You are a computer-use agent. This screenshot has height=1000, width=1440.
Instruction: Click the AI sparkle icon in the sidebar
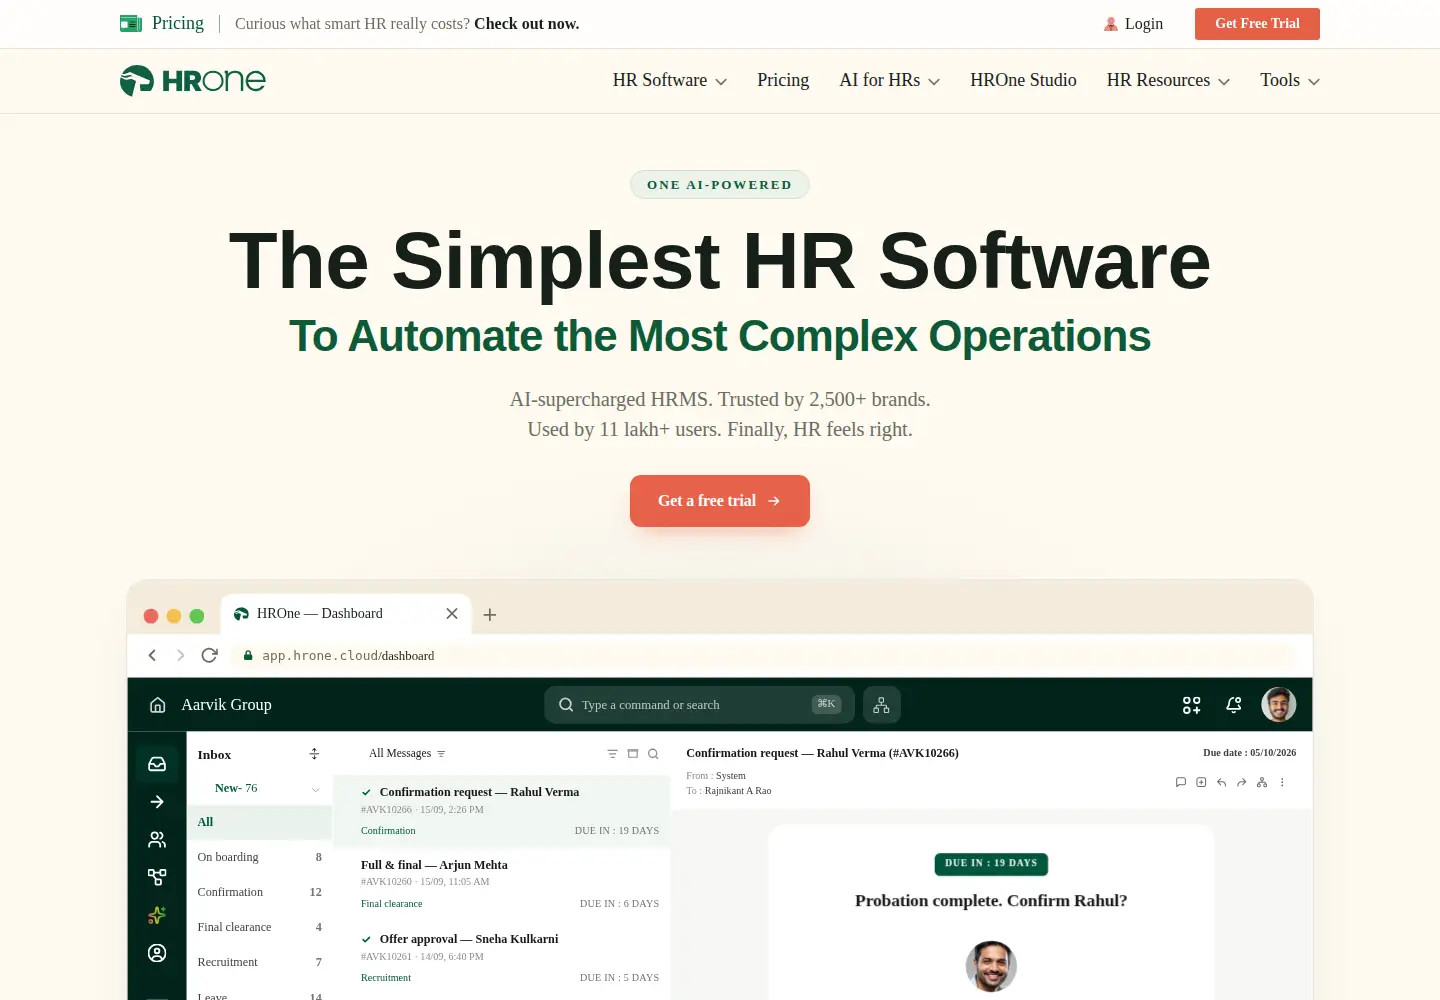157,915
